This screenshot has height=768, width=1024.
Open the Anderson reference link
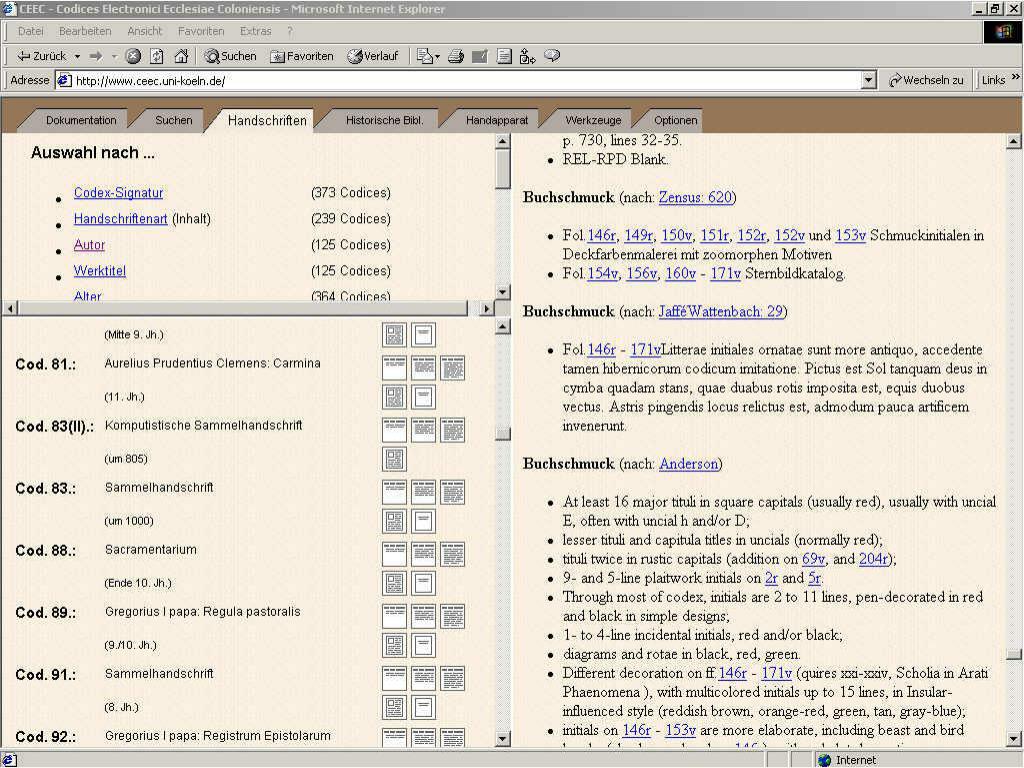[x=688, y=464]
